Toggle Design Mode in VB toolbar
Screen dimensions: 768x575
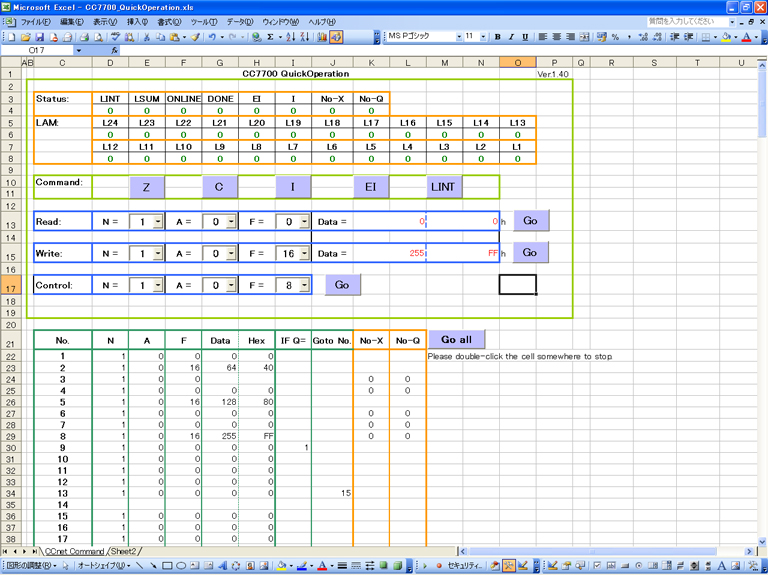pos(523,566)
